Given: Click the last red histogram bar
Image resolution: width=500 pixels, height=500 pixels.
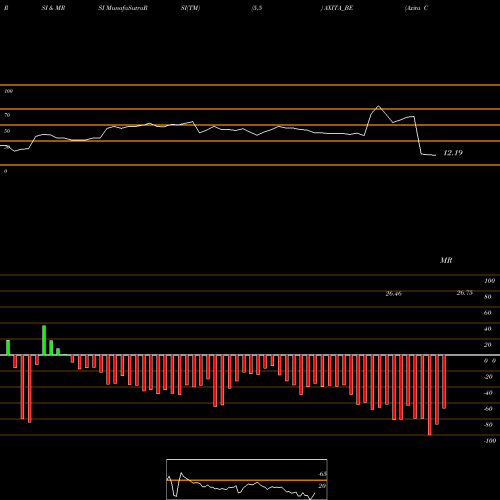Looking at the screenshot, I should (444, 382).
